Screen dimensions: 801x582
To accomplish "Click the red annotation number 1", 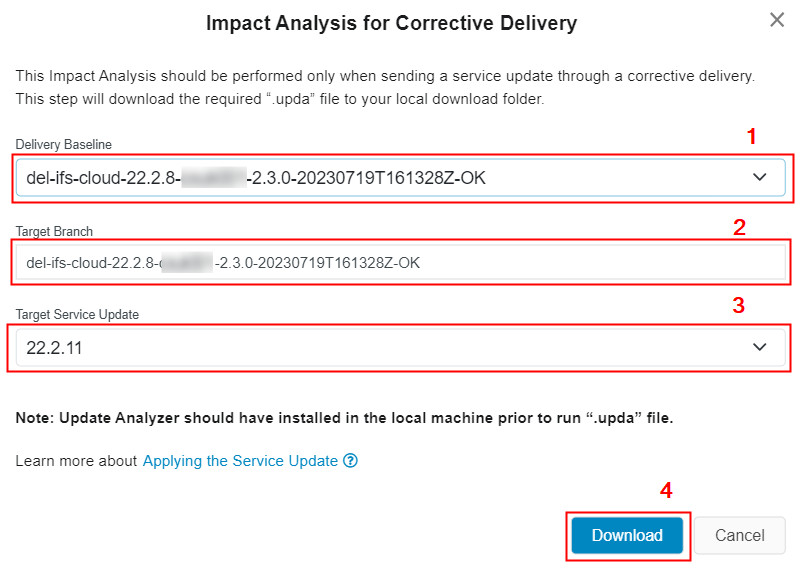I will click(751, 137).
